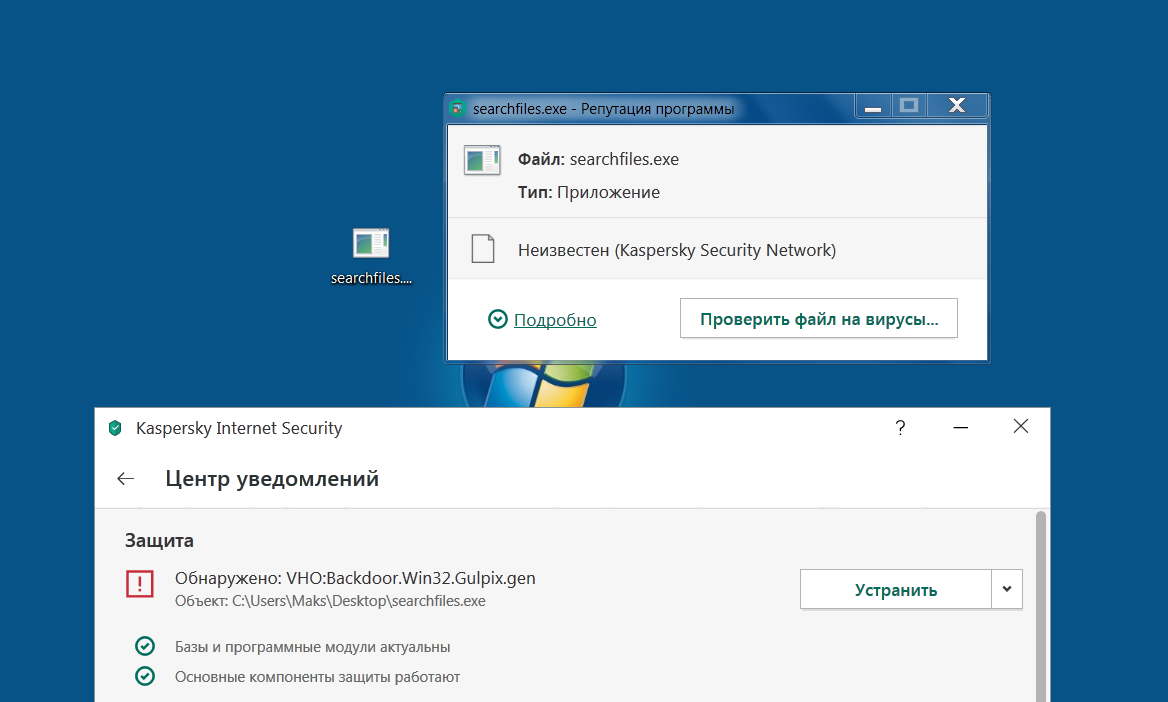Open Kaspersky help question mark
This screenshot has width=1168, height=702.
[x=900, y=428]
